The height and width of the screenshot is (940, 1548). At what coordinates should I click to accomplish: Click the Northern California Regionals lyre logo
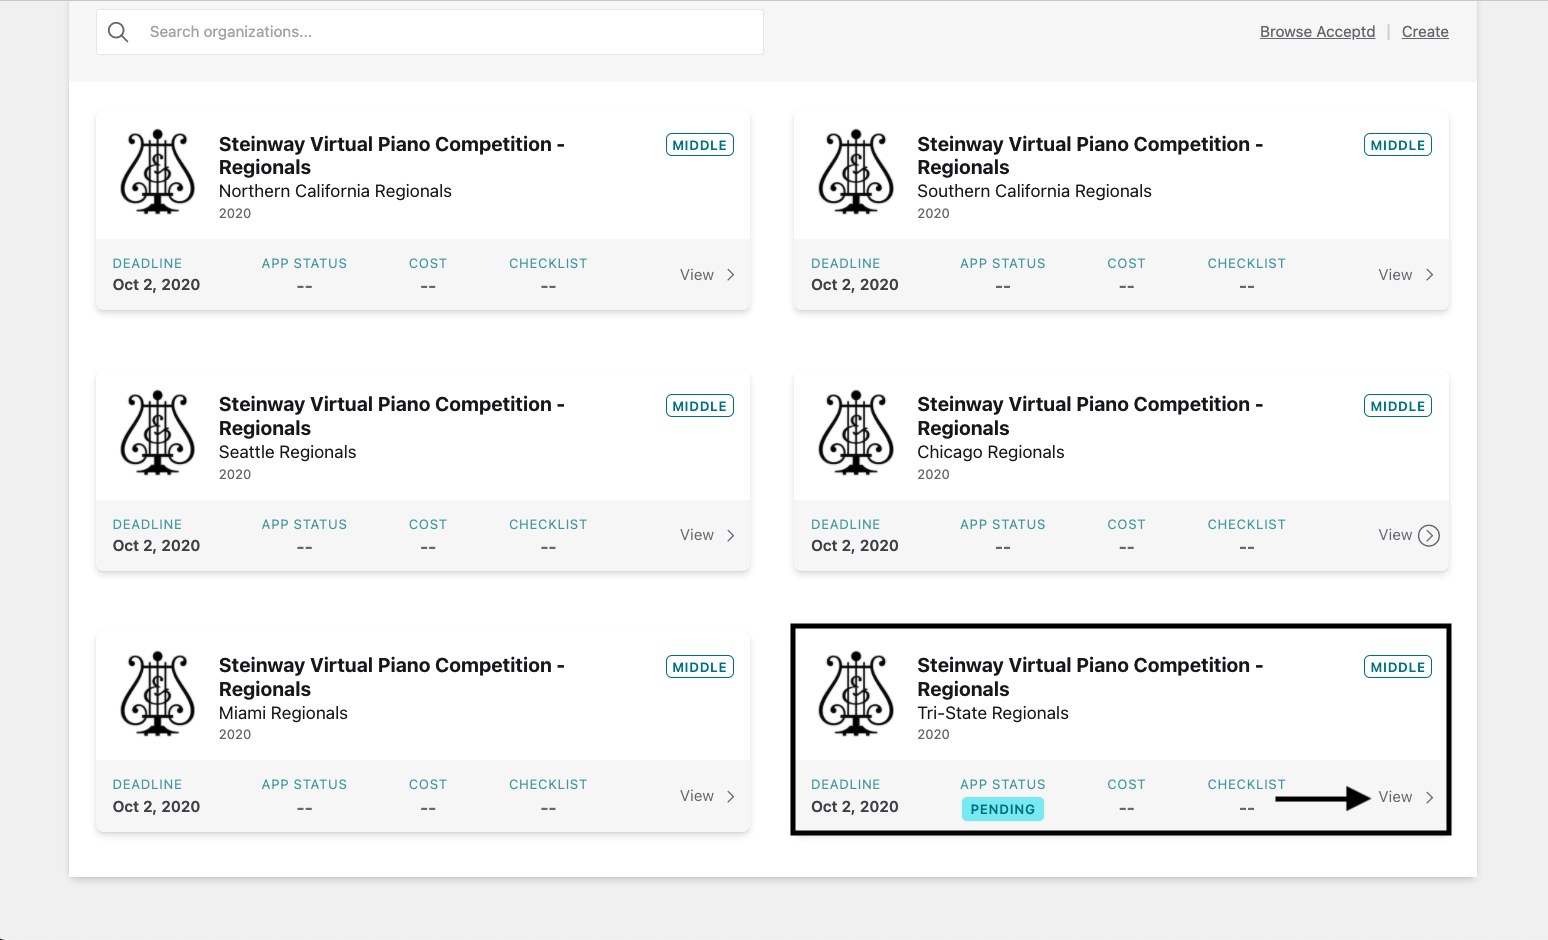(x=157, y=172)
